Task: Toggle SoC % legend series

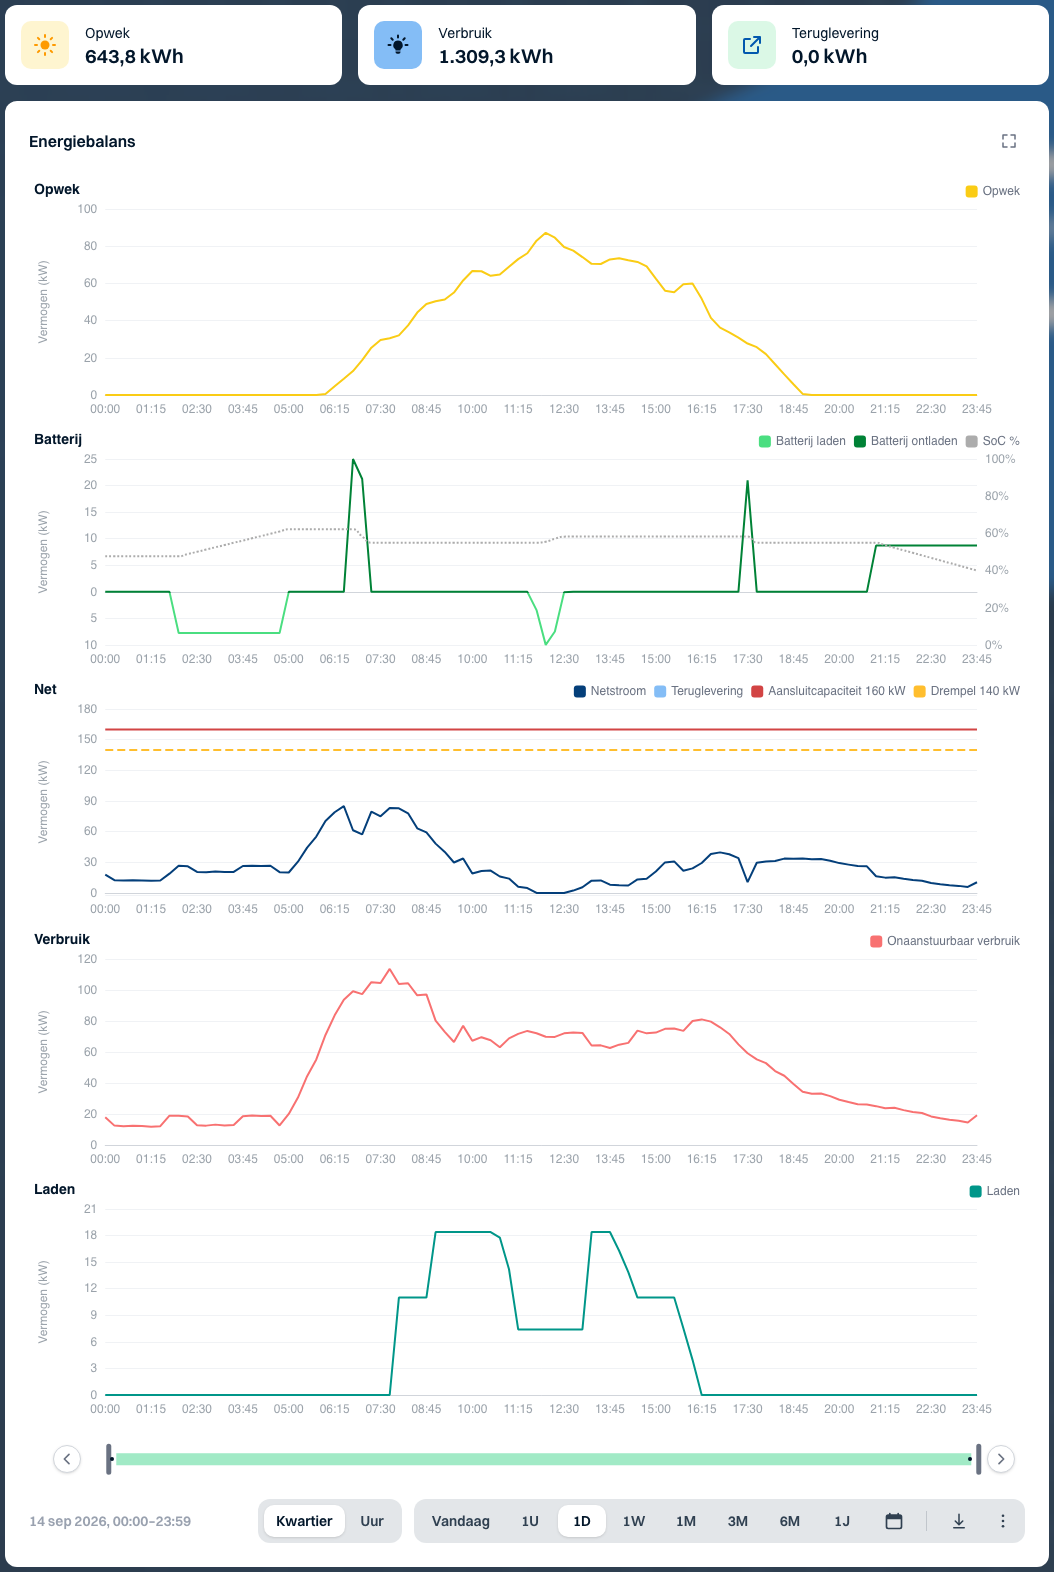Action: tap(993, 441)
